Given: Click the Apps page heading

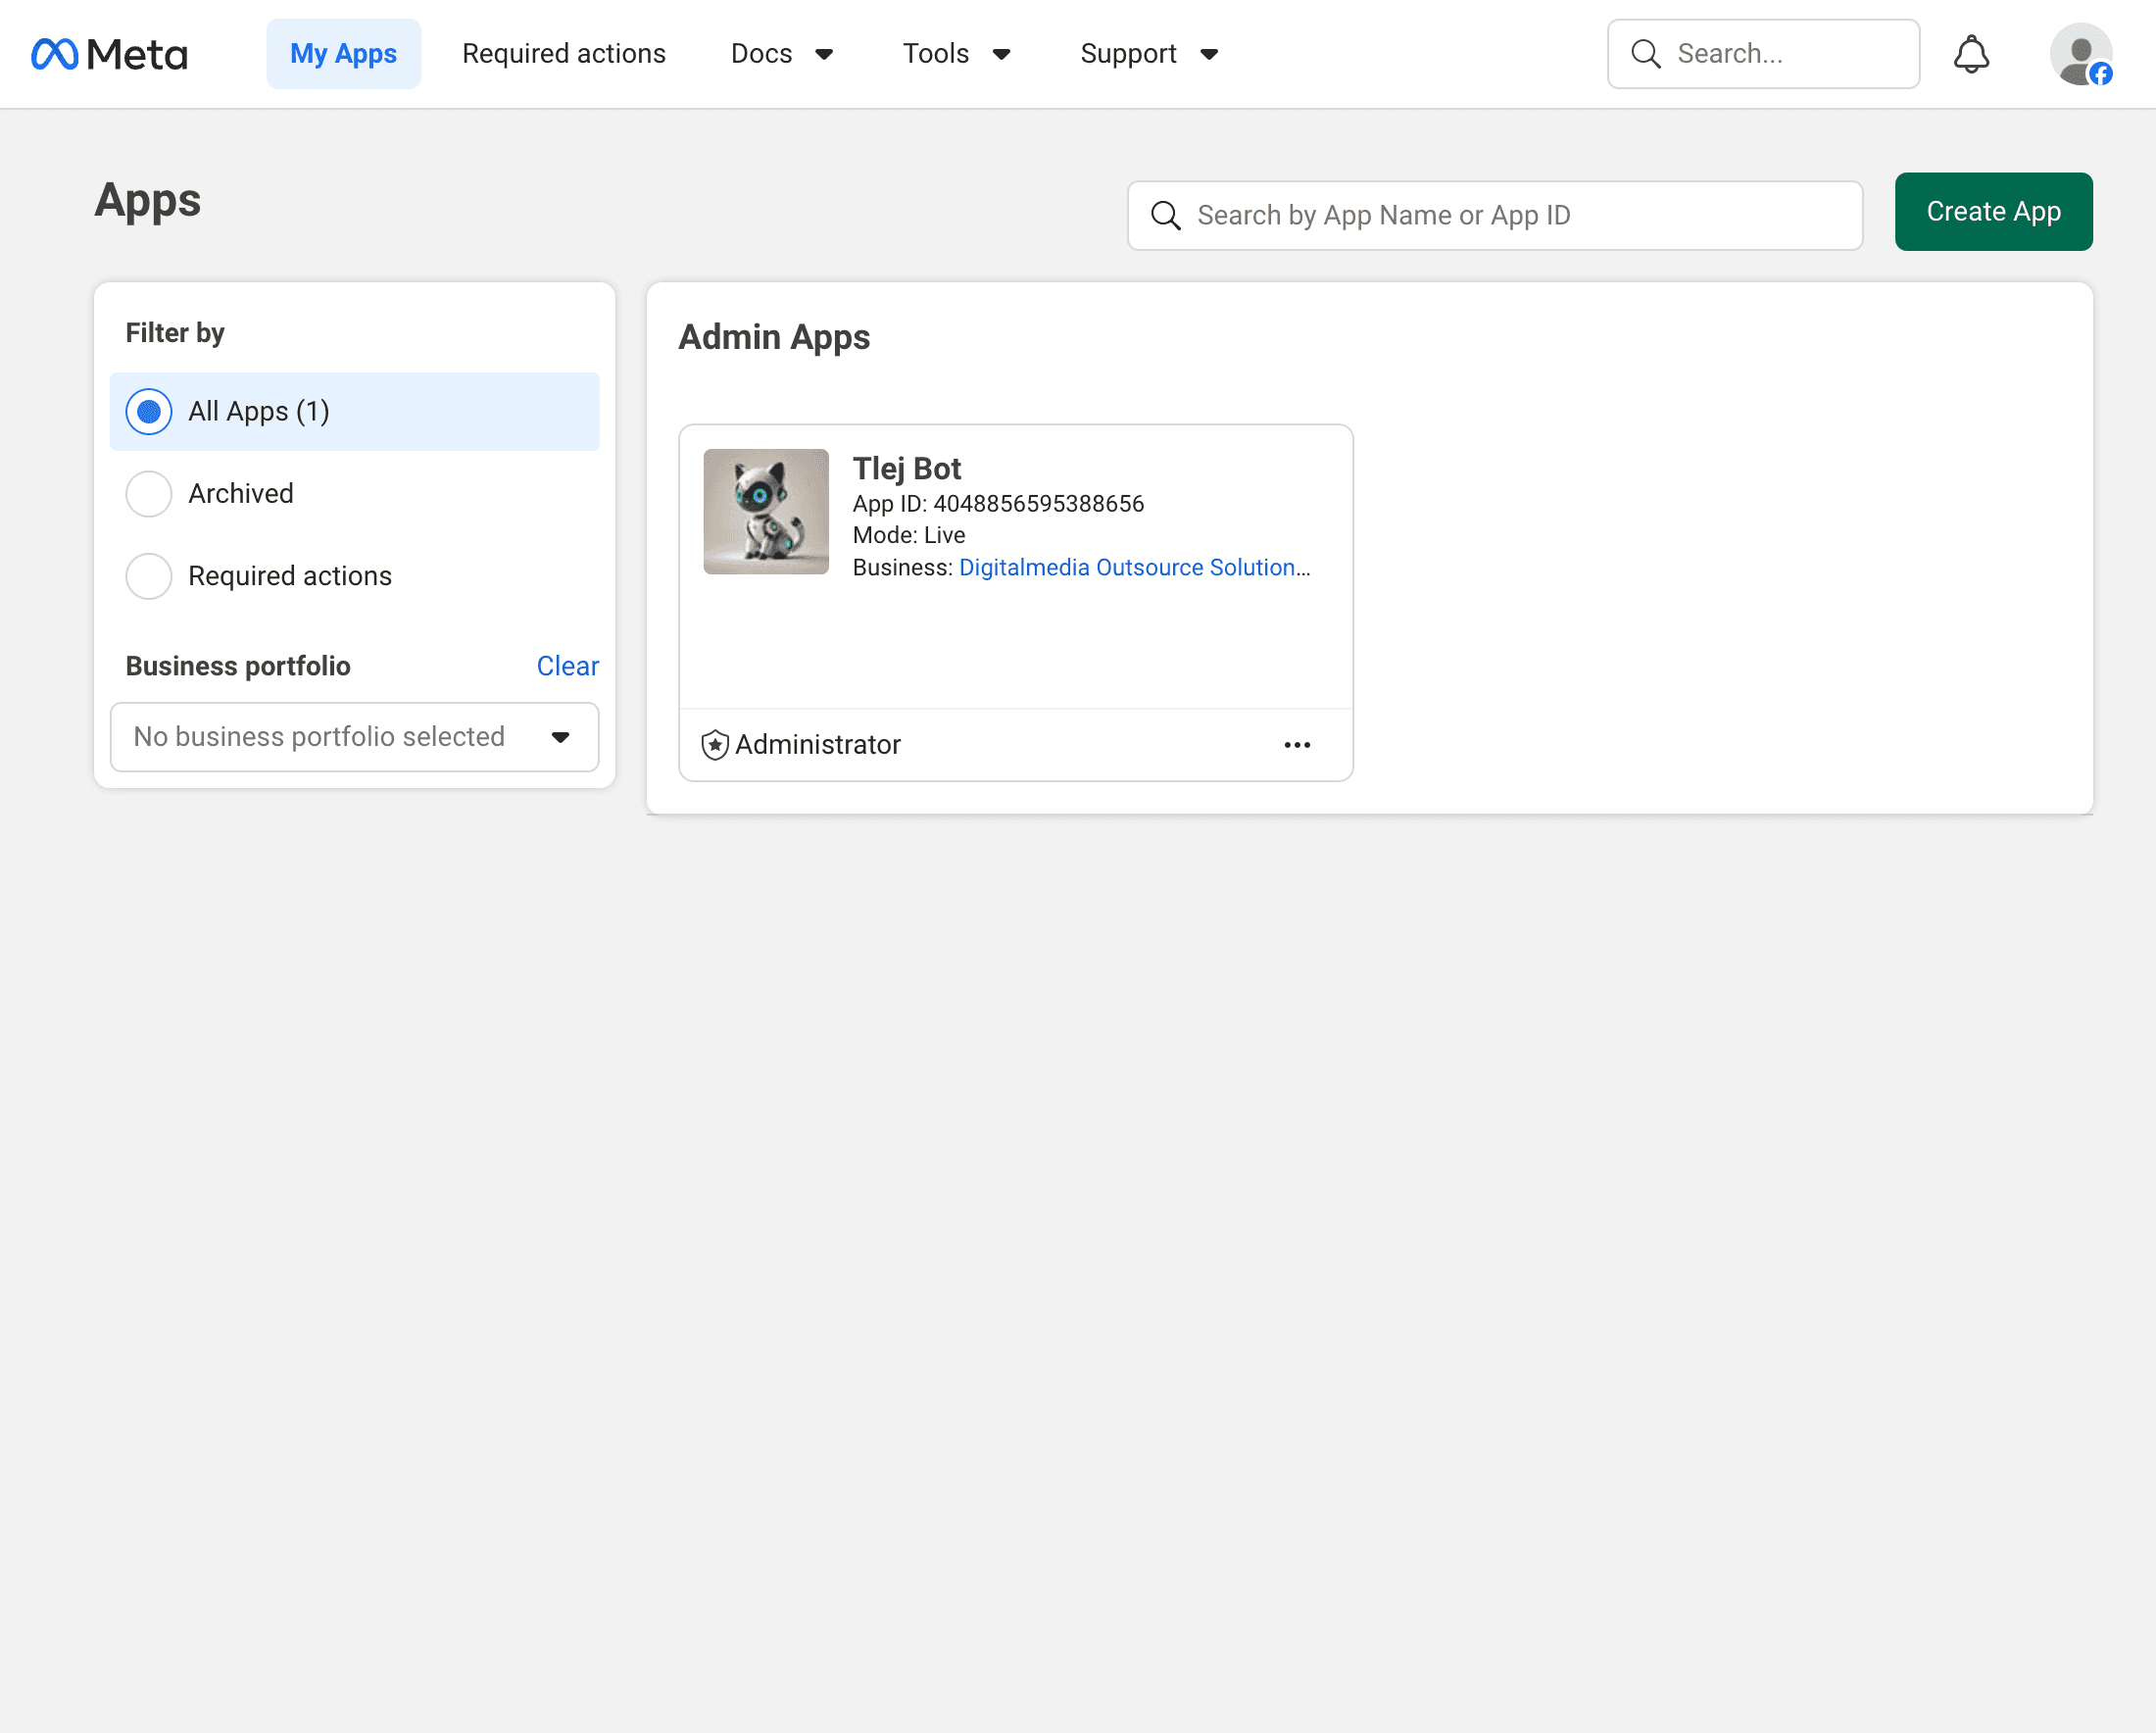Looking at the screenshot, I should click(148, 200).
